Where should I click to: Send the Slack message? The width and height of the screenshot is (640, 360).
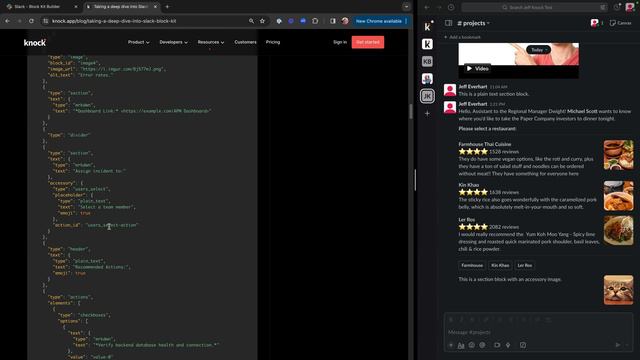tap(618, 345)
